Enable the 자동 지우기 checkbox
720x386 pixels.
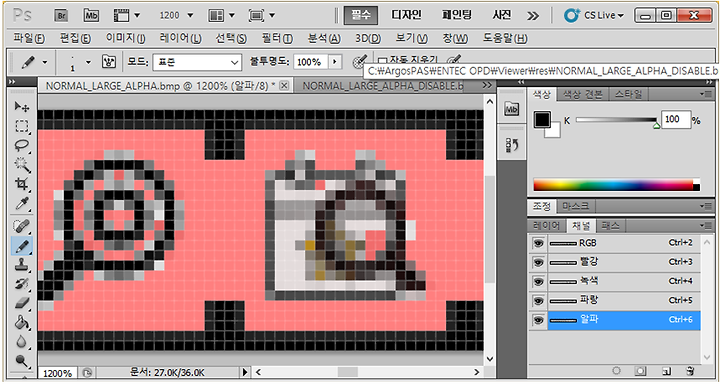[x=382, y=60]
